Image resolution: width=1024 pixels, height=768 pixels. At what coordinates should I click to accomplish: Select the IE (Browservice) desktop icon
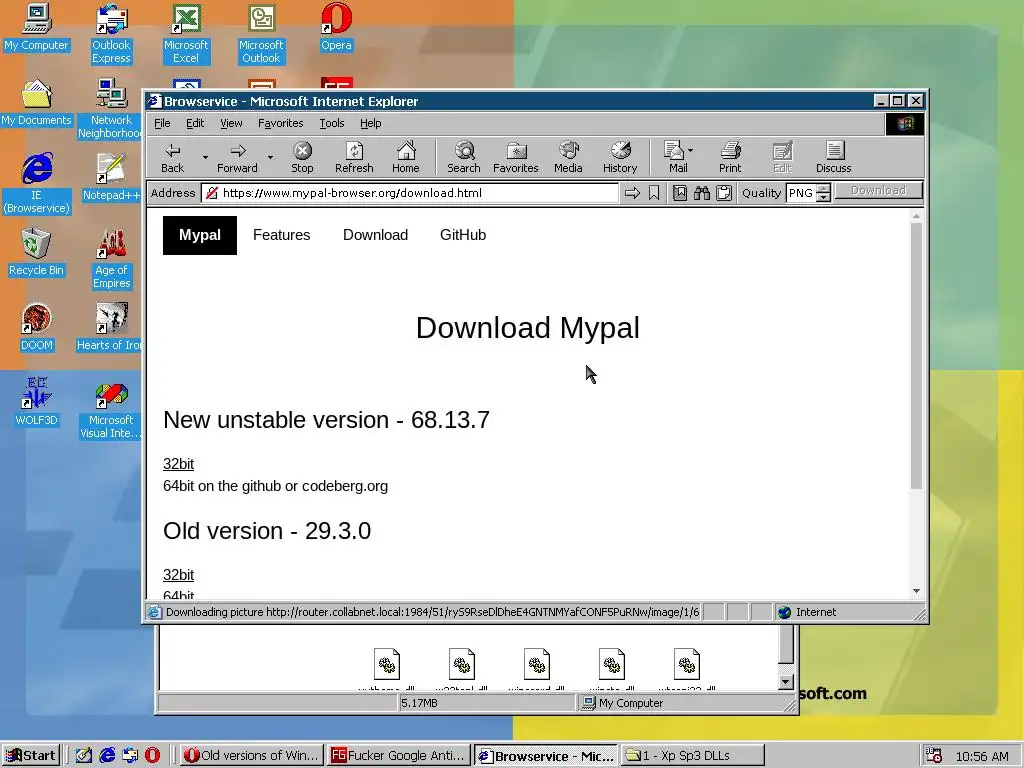click(x=37, y=184)
